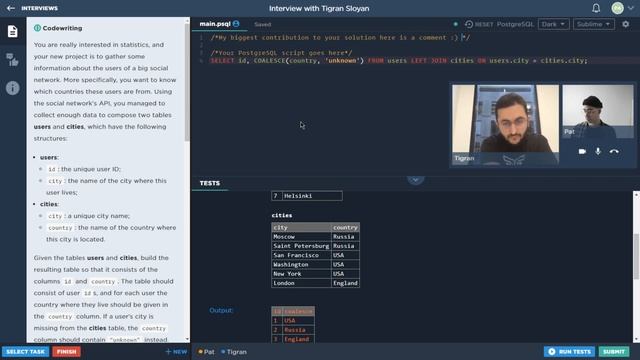Click the SELECT query line in editor
Viewport: 640px width, 360px height.
(399, 60)
